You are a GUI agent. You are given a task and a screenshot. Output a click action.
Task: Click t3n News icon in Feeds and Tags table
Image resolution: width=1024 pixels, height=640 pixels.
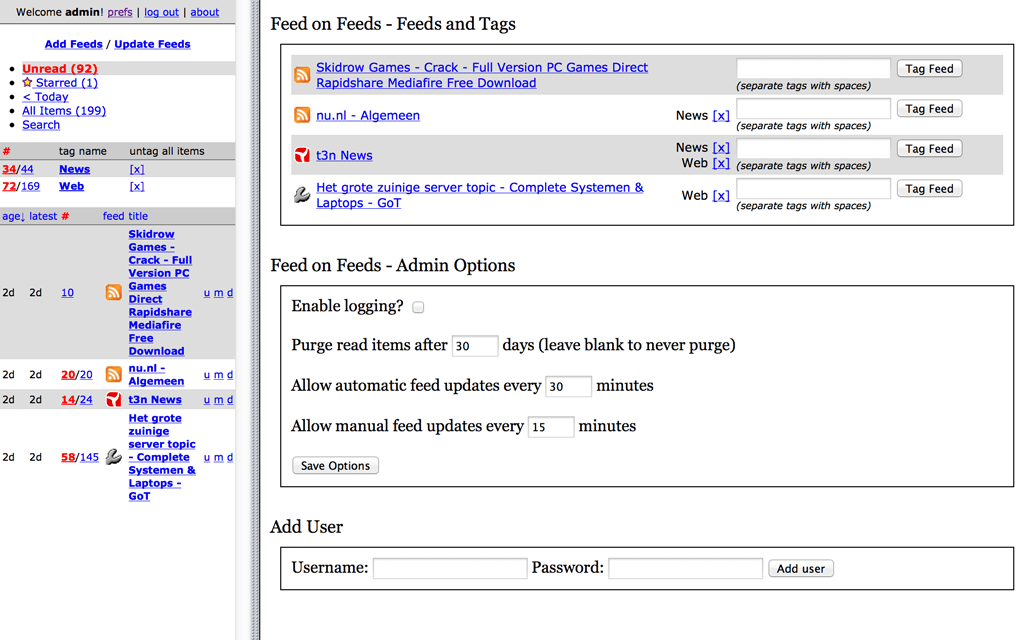[x=302, y=155]
